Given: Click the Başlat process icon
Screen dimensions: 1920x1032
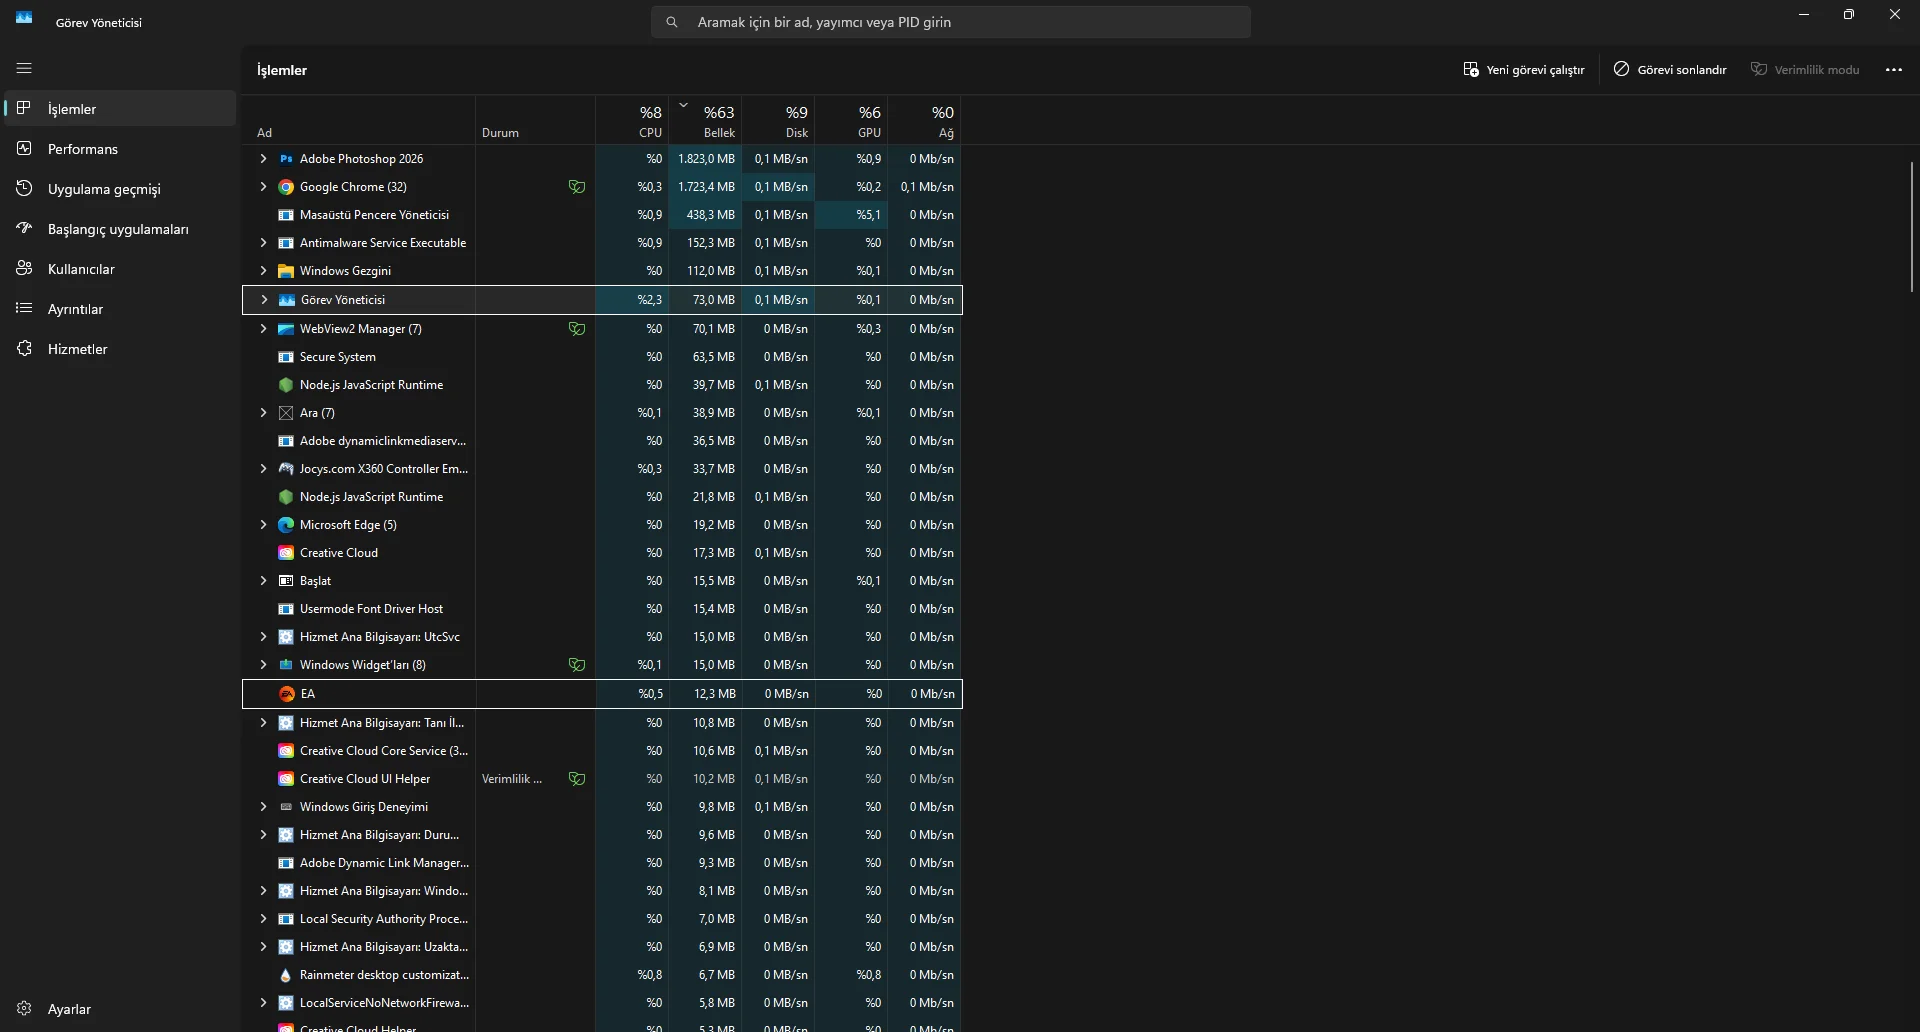Looking at the screenshot, I should [286, 581].
